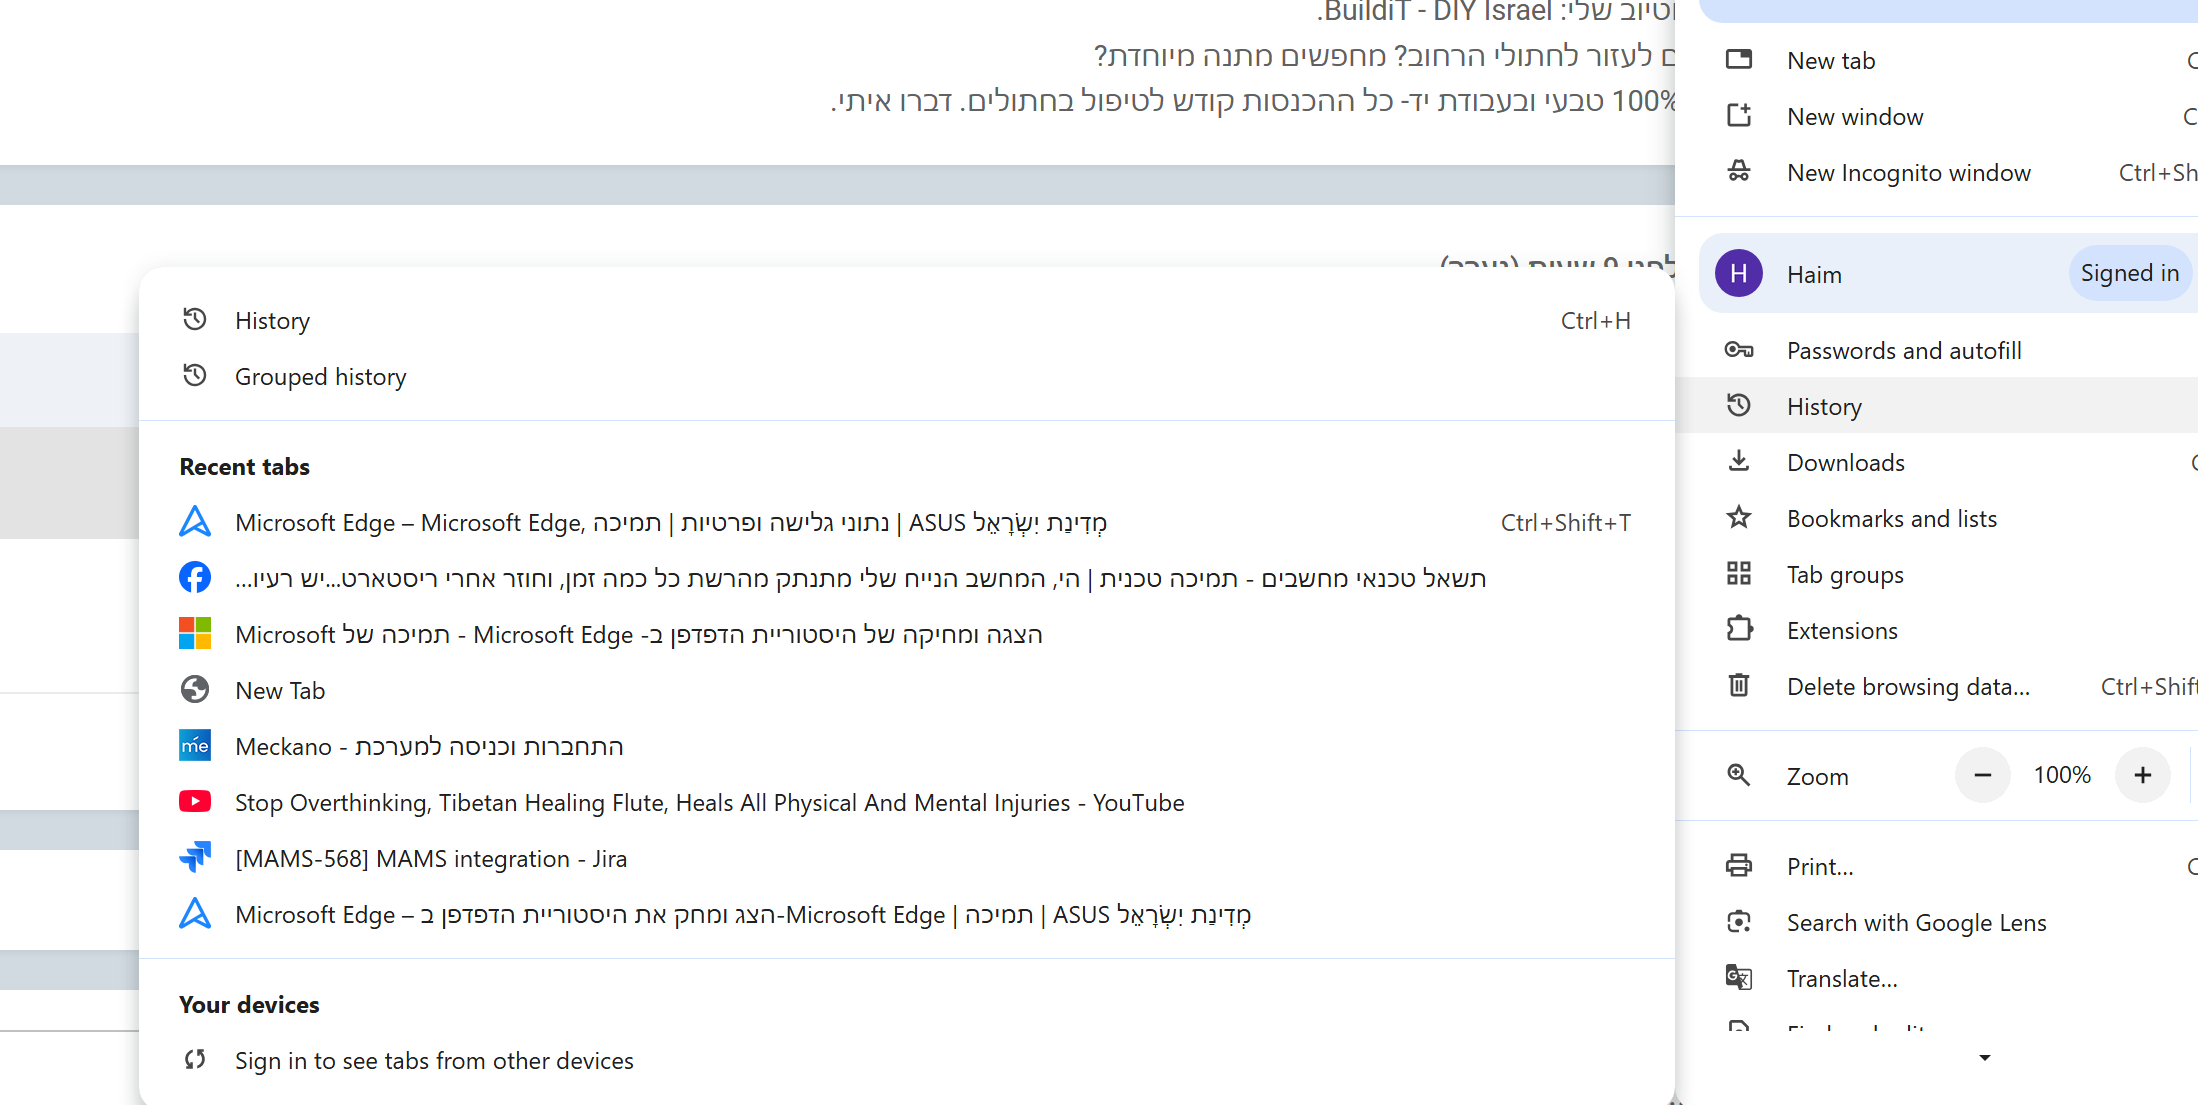The width and height of the screenshot is (2198, 1105).
Task: Open a New tab from Chrome menu
Action: (1937, 61)
